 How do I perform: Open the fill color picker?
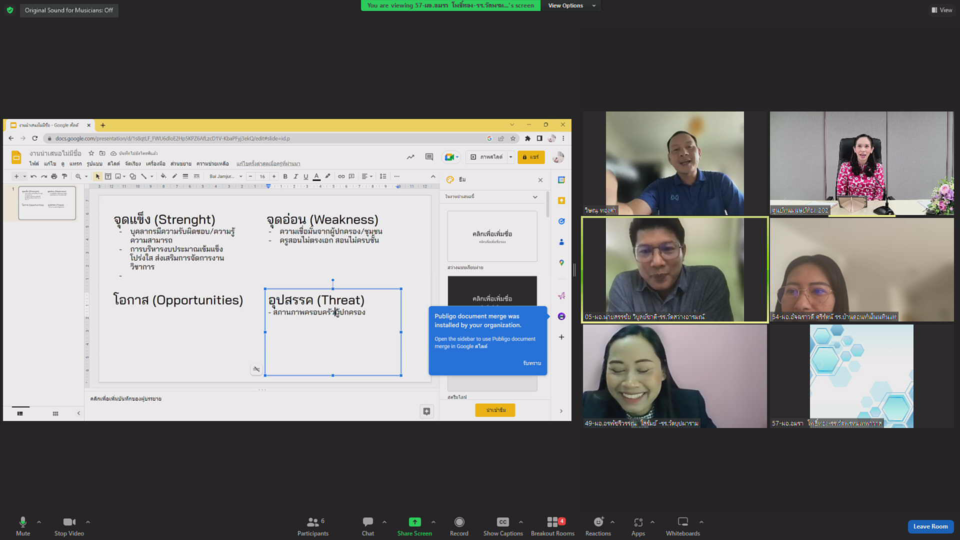point(163,176)
